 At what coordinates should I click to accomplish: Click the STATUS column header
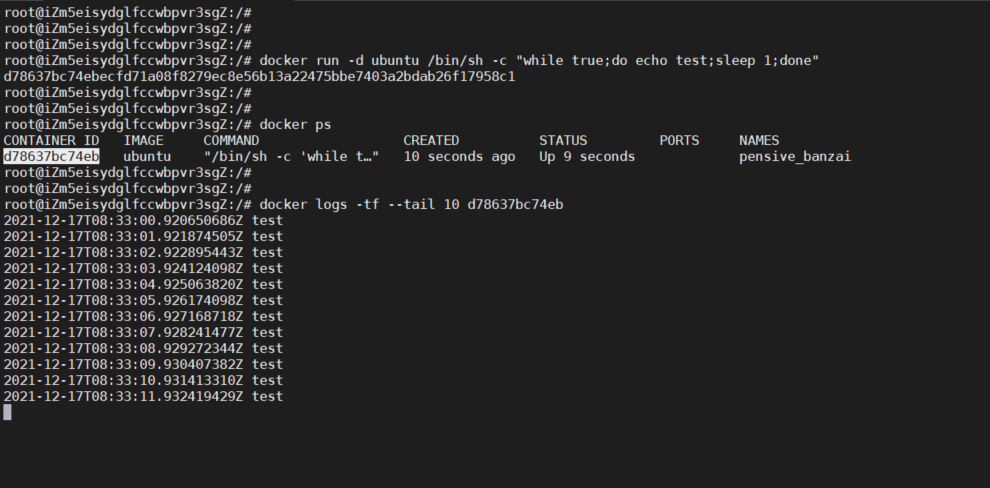(x=563, y=140)
